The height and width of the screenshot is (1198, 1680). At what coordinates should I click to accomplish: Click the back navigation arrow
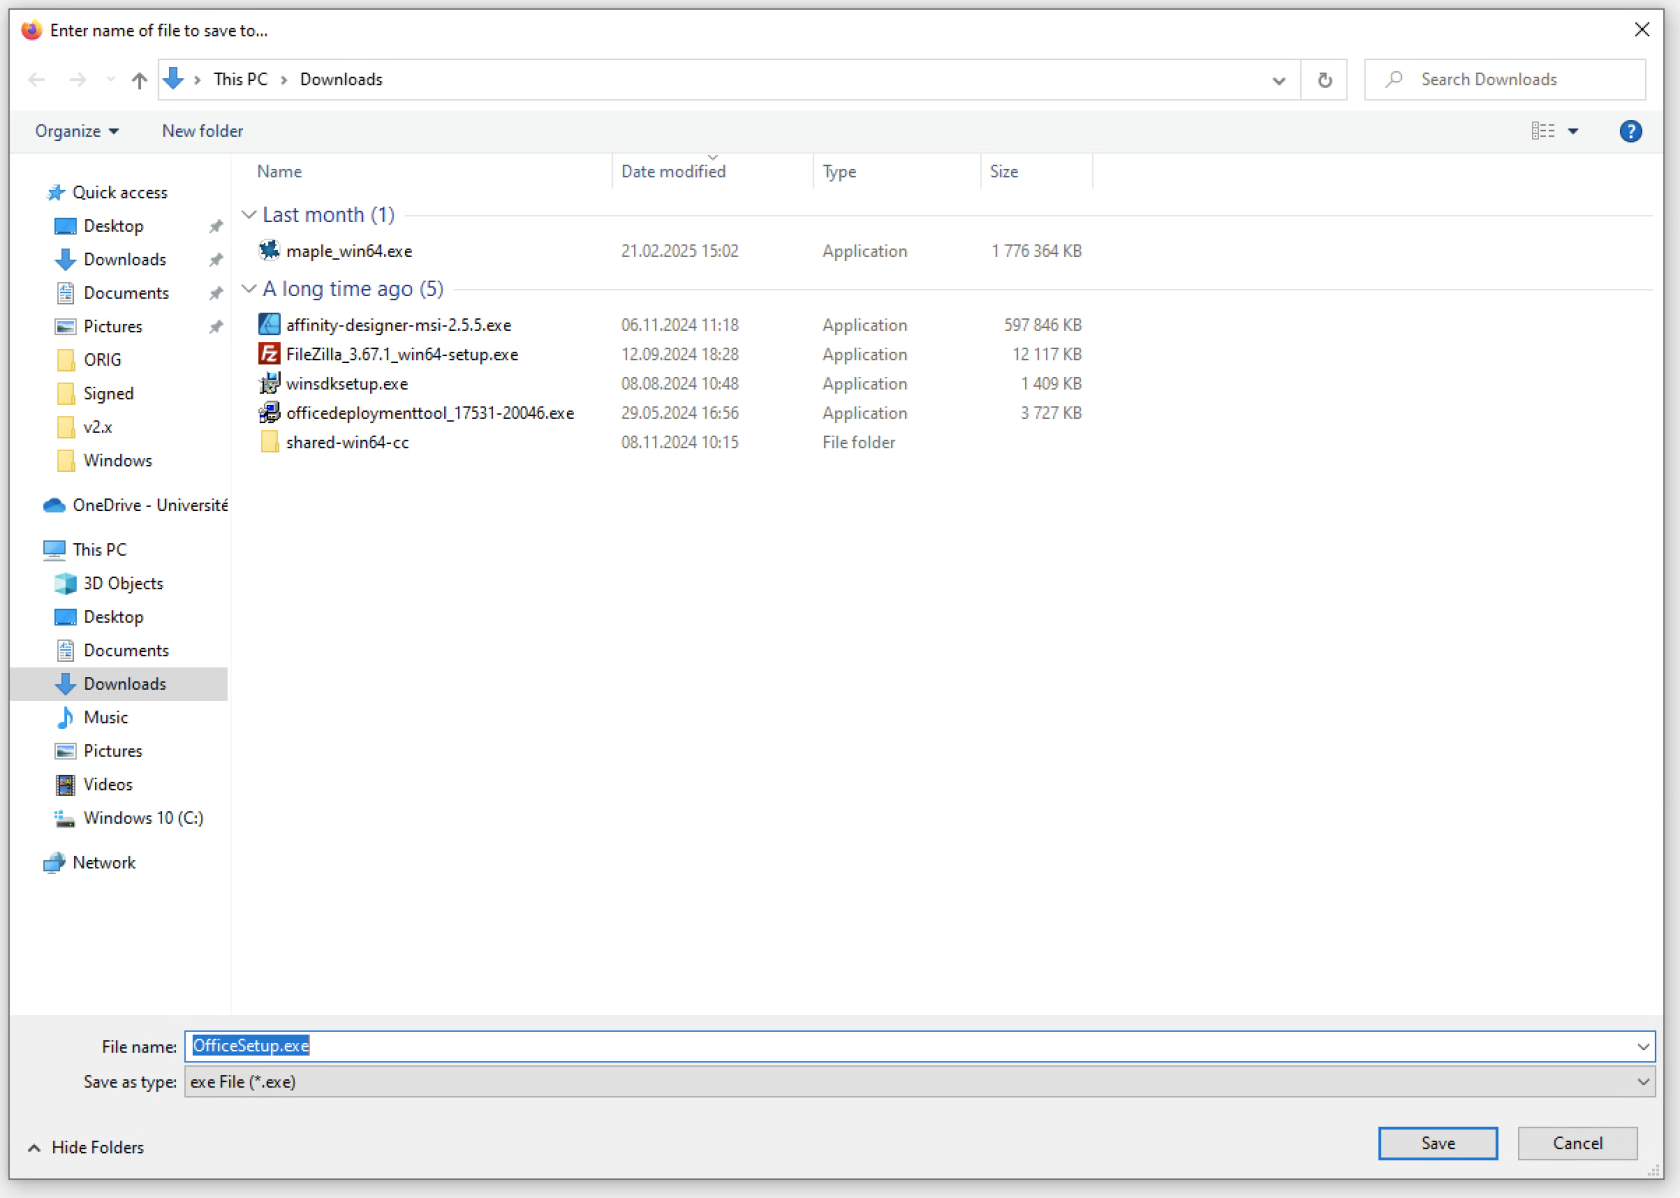click(x=37, y=80)
